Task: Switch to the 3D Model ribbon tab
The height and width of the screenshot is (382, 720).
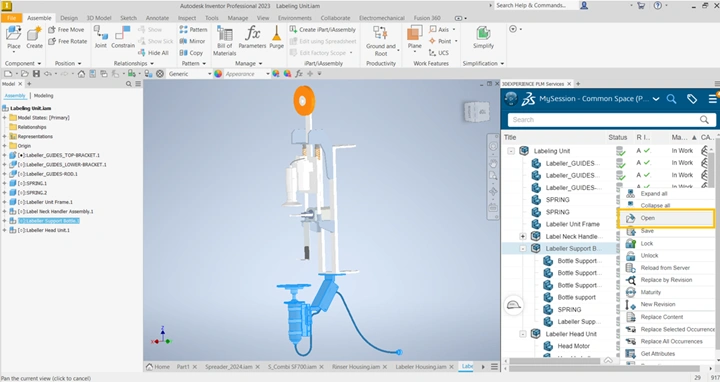Action: pyautogui.click(x=99, y=18)
